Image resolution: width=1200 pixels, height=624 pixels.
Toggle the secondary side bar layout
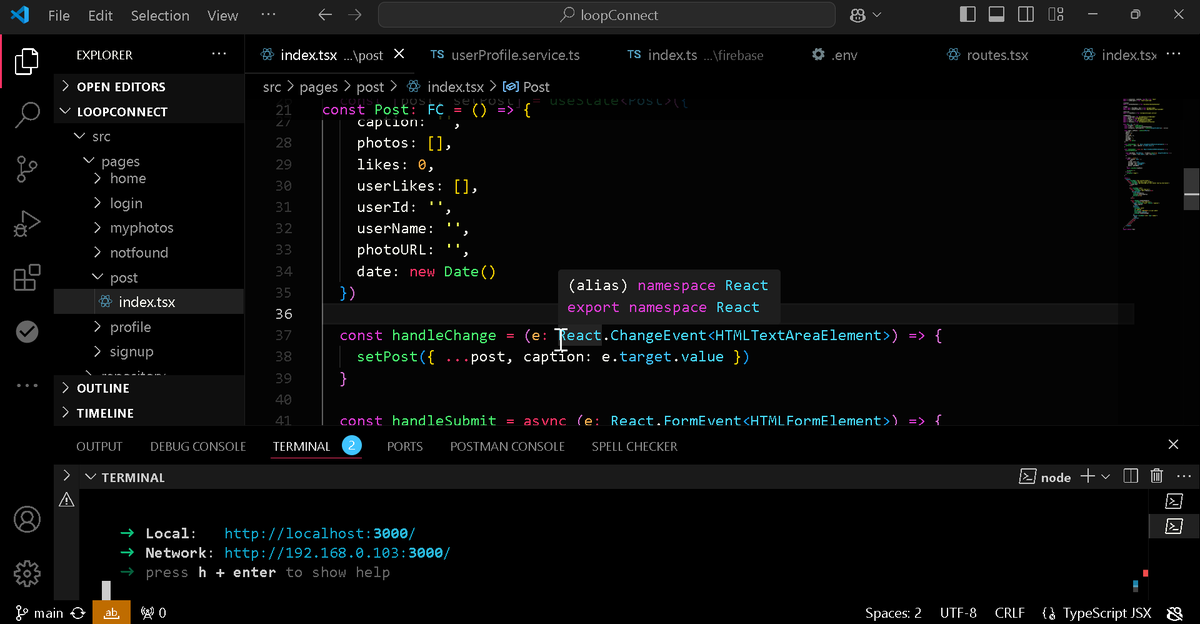click(x=1026, y=15)
